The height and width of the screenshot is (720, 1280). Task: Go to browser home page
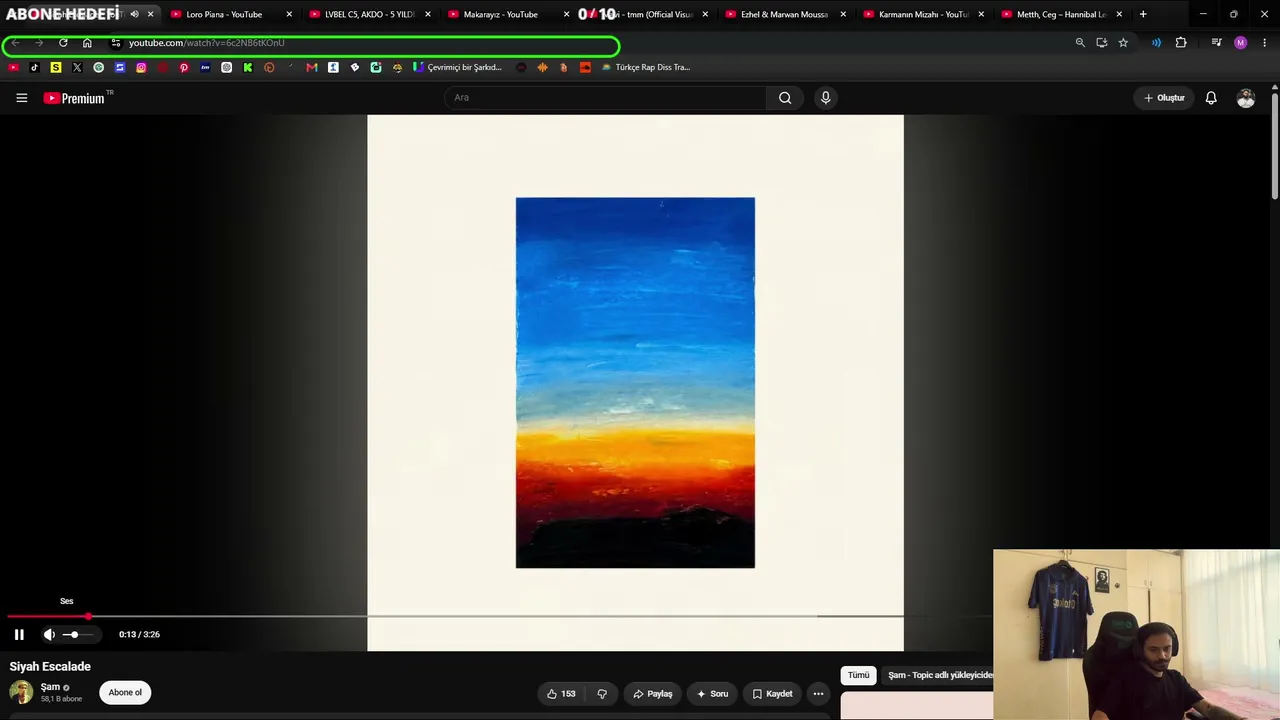point(87,43)
